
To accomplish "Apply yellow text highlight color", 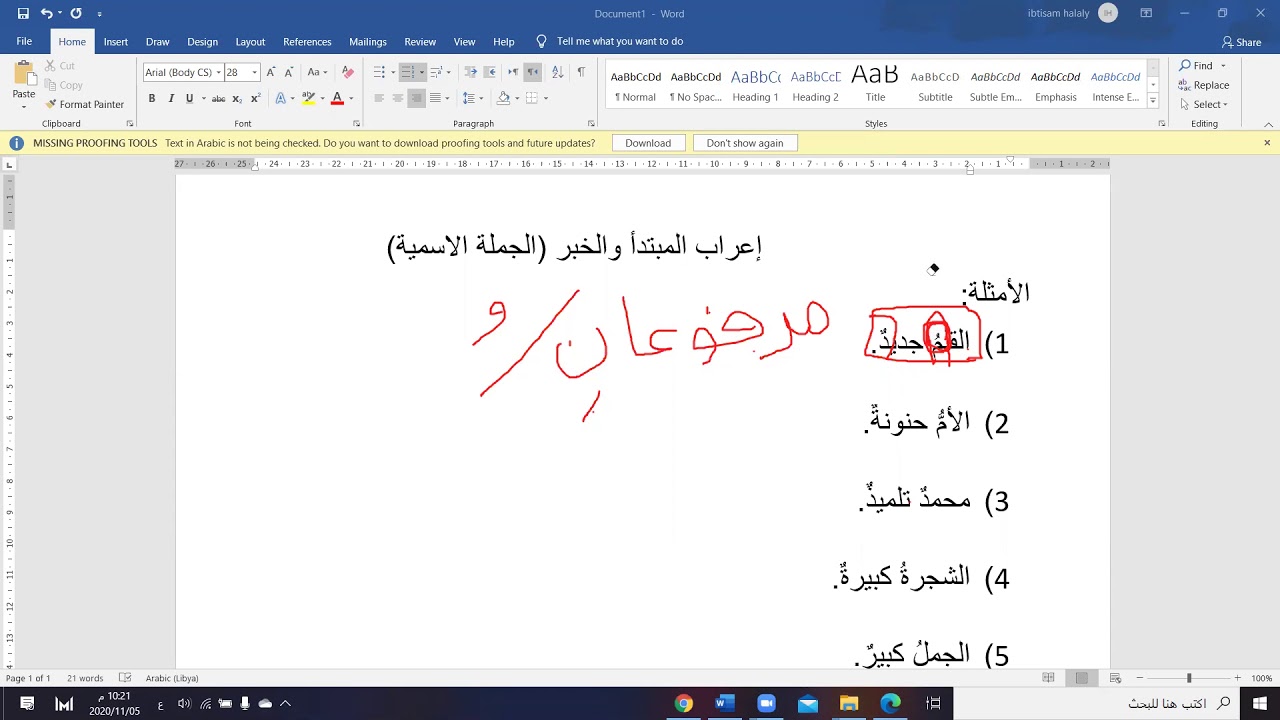I will point(309,98).
